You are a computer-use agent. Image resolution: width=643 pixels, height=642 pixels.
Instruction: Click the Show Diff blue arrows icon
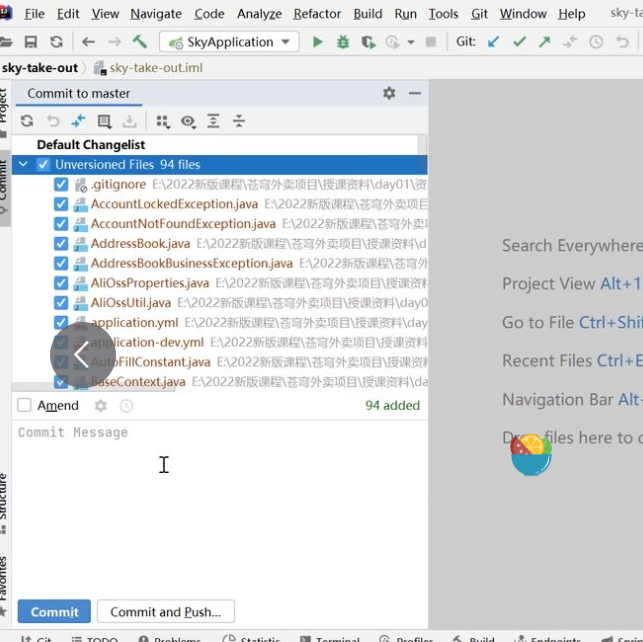click(78, 121)
